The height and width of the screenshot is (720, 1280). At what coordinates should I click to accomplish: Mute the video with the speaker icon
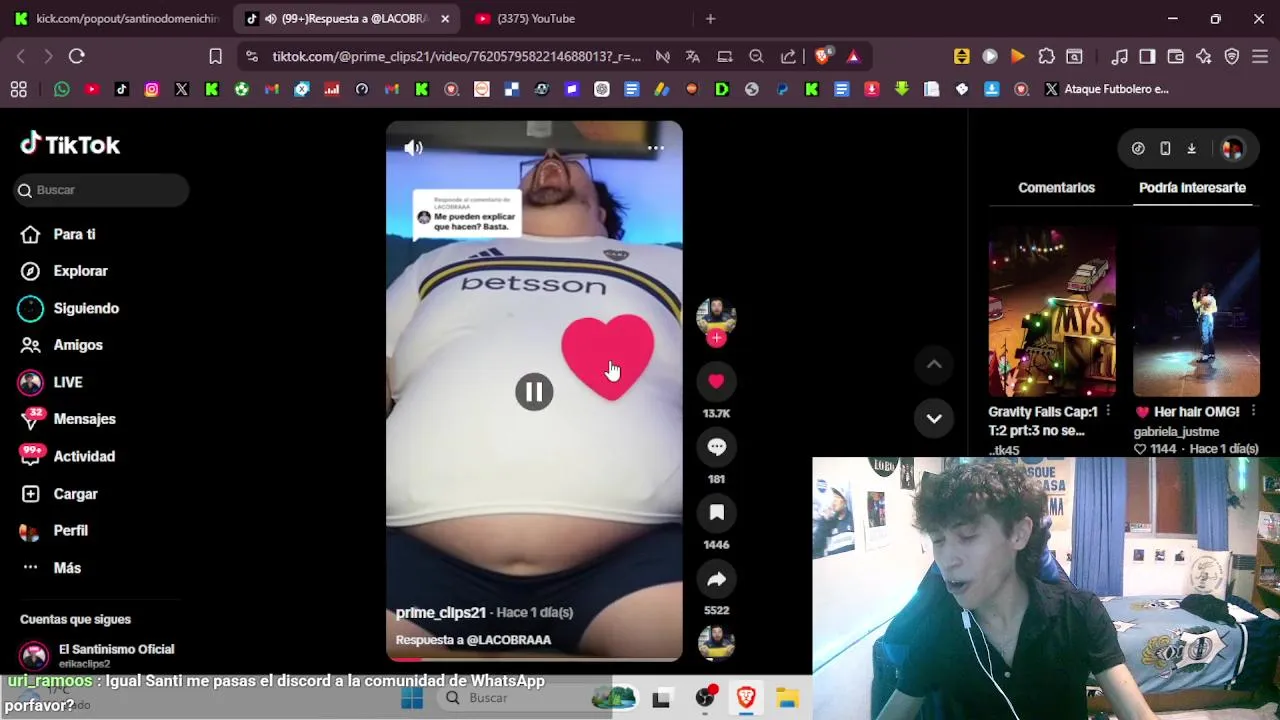tap(413, 148)
